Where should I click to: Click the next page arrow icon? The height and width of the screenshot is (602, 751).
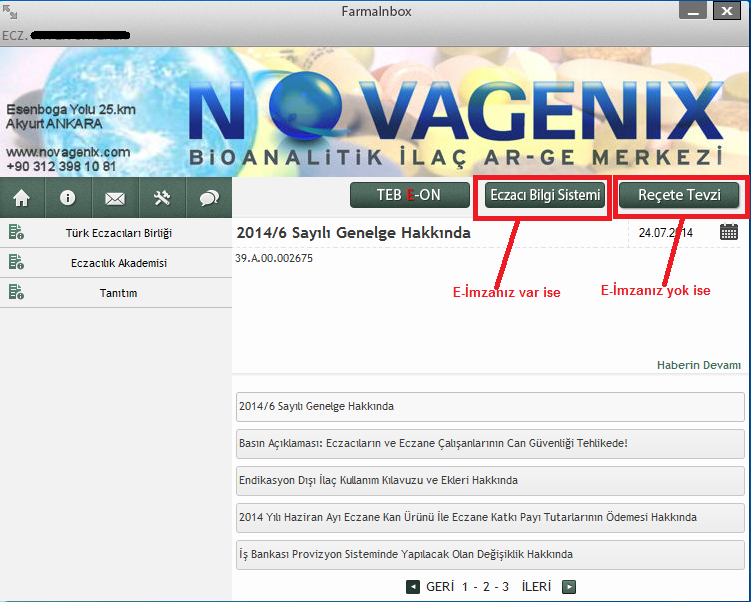point(569,587)
